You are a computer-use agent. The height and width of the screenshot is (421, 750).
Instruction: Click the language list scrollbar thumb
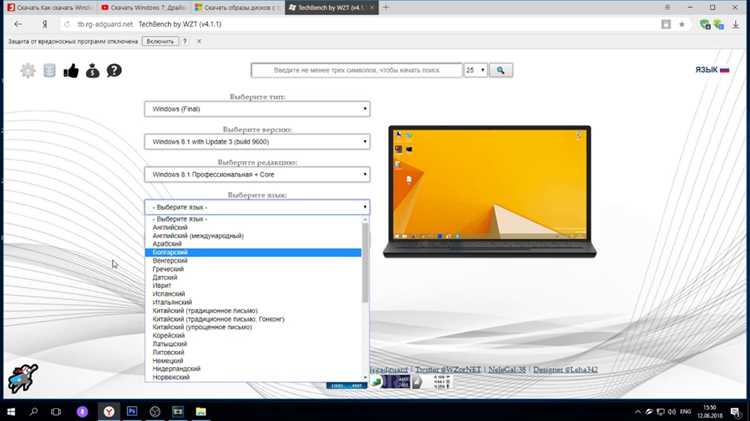pyautogui.click(x=365, y=263)
